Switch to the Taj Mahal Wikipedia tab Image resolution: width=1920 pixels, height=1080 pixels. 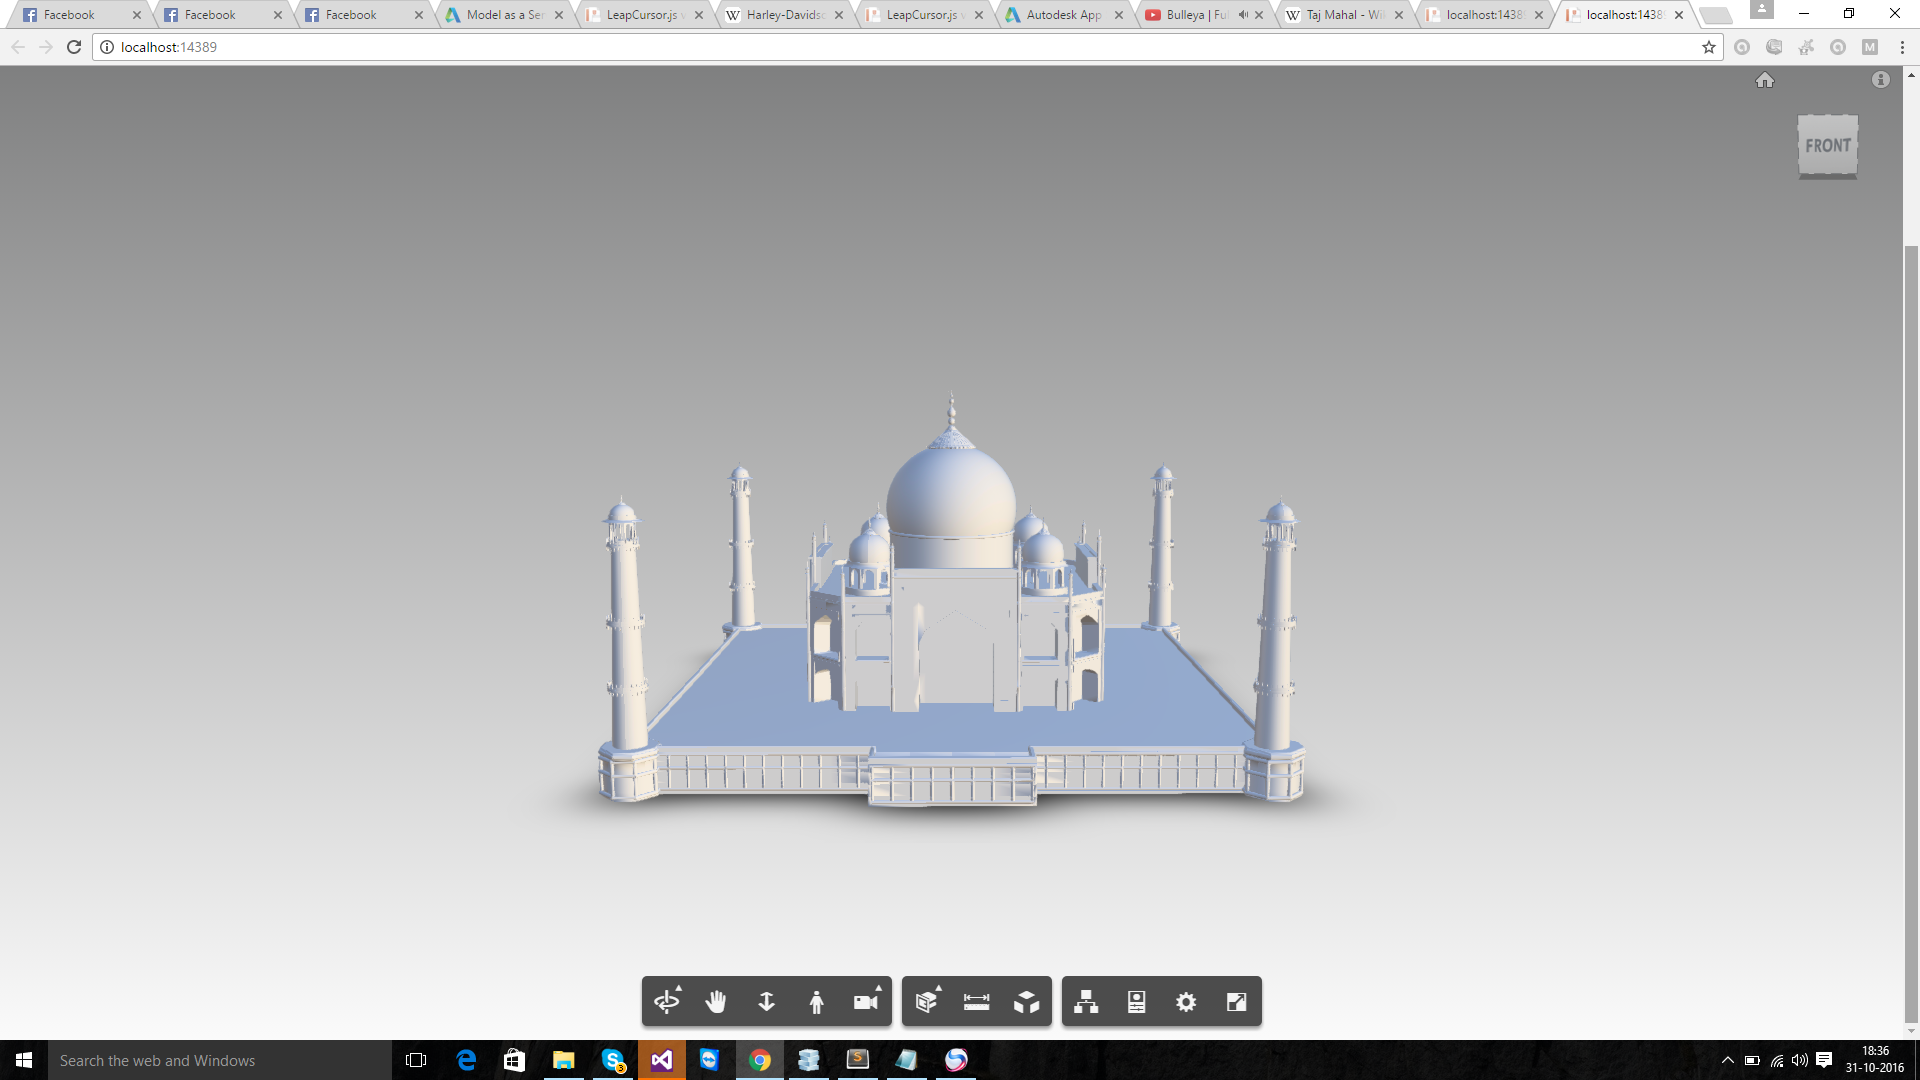tap(1343, 15)
